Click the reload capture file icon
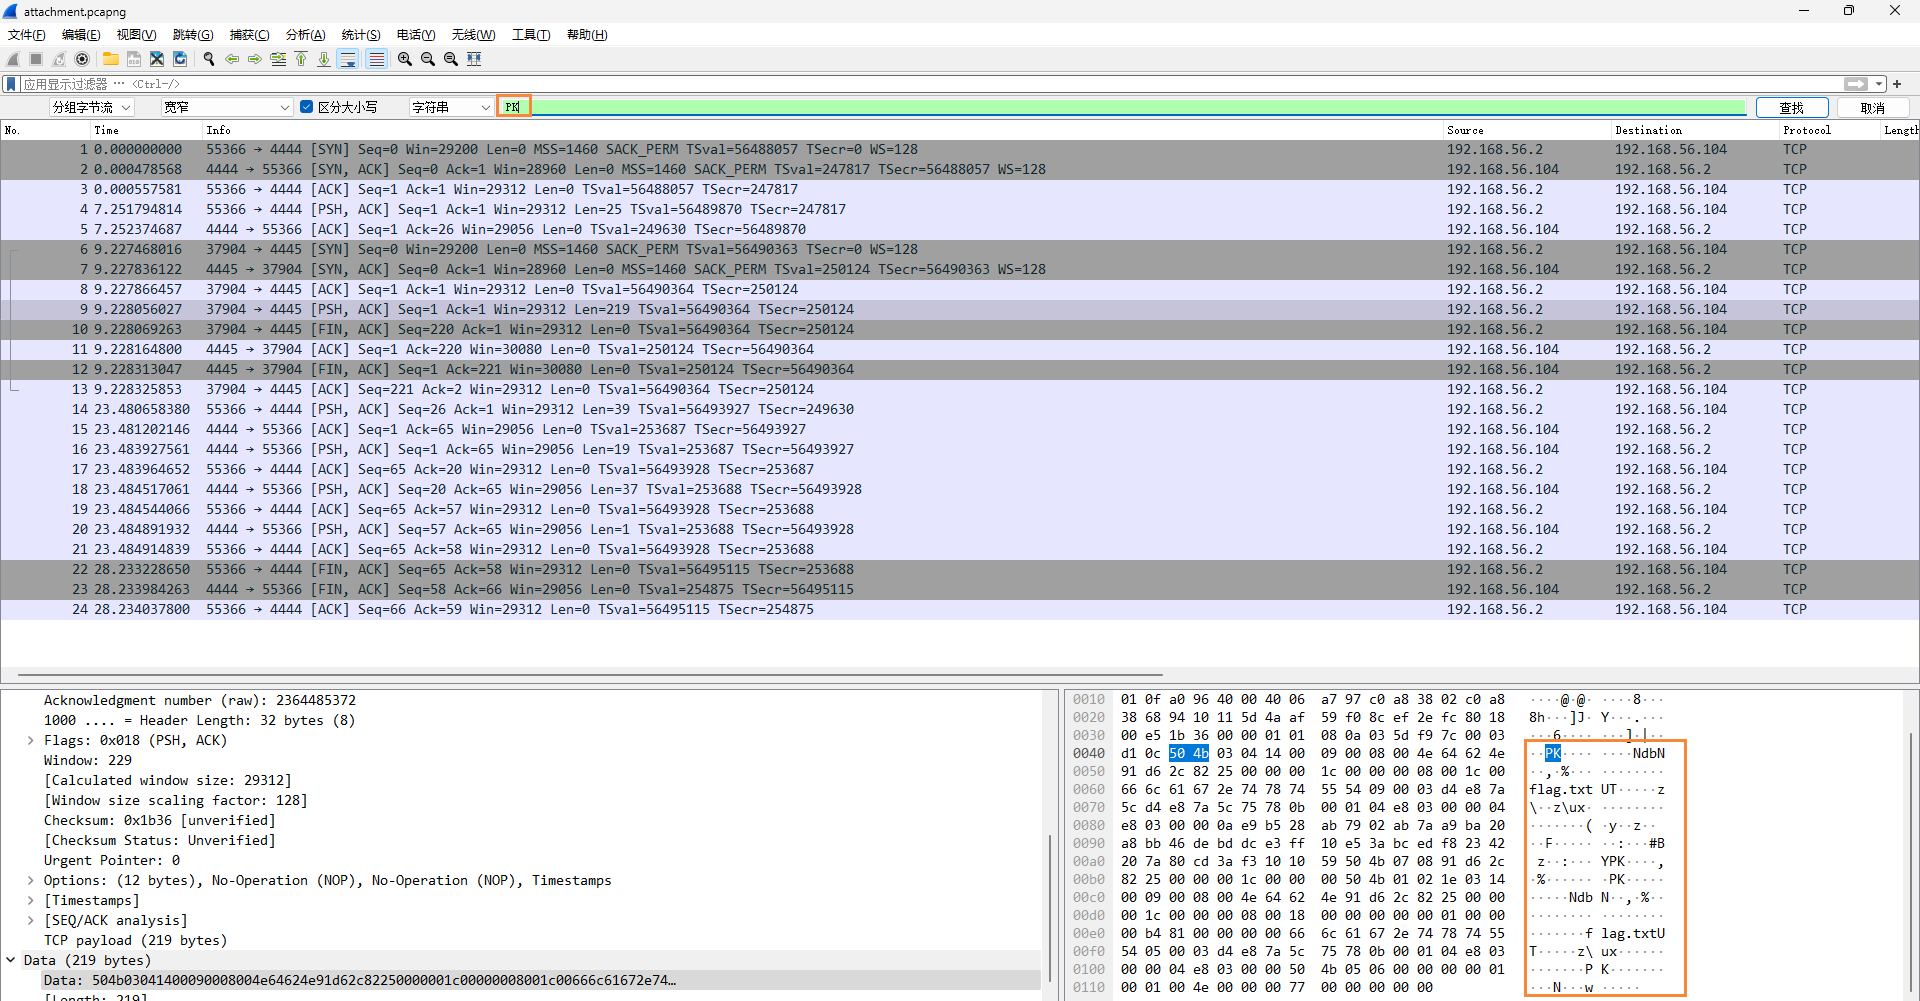 [x=180, y=59]
